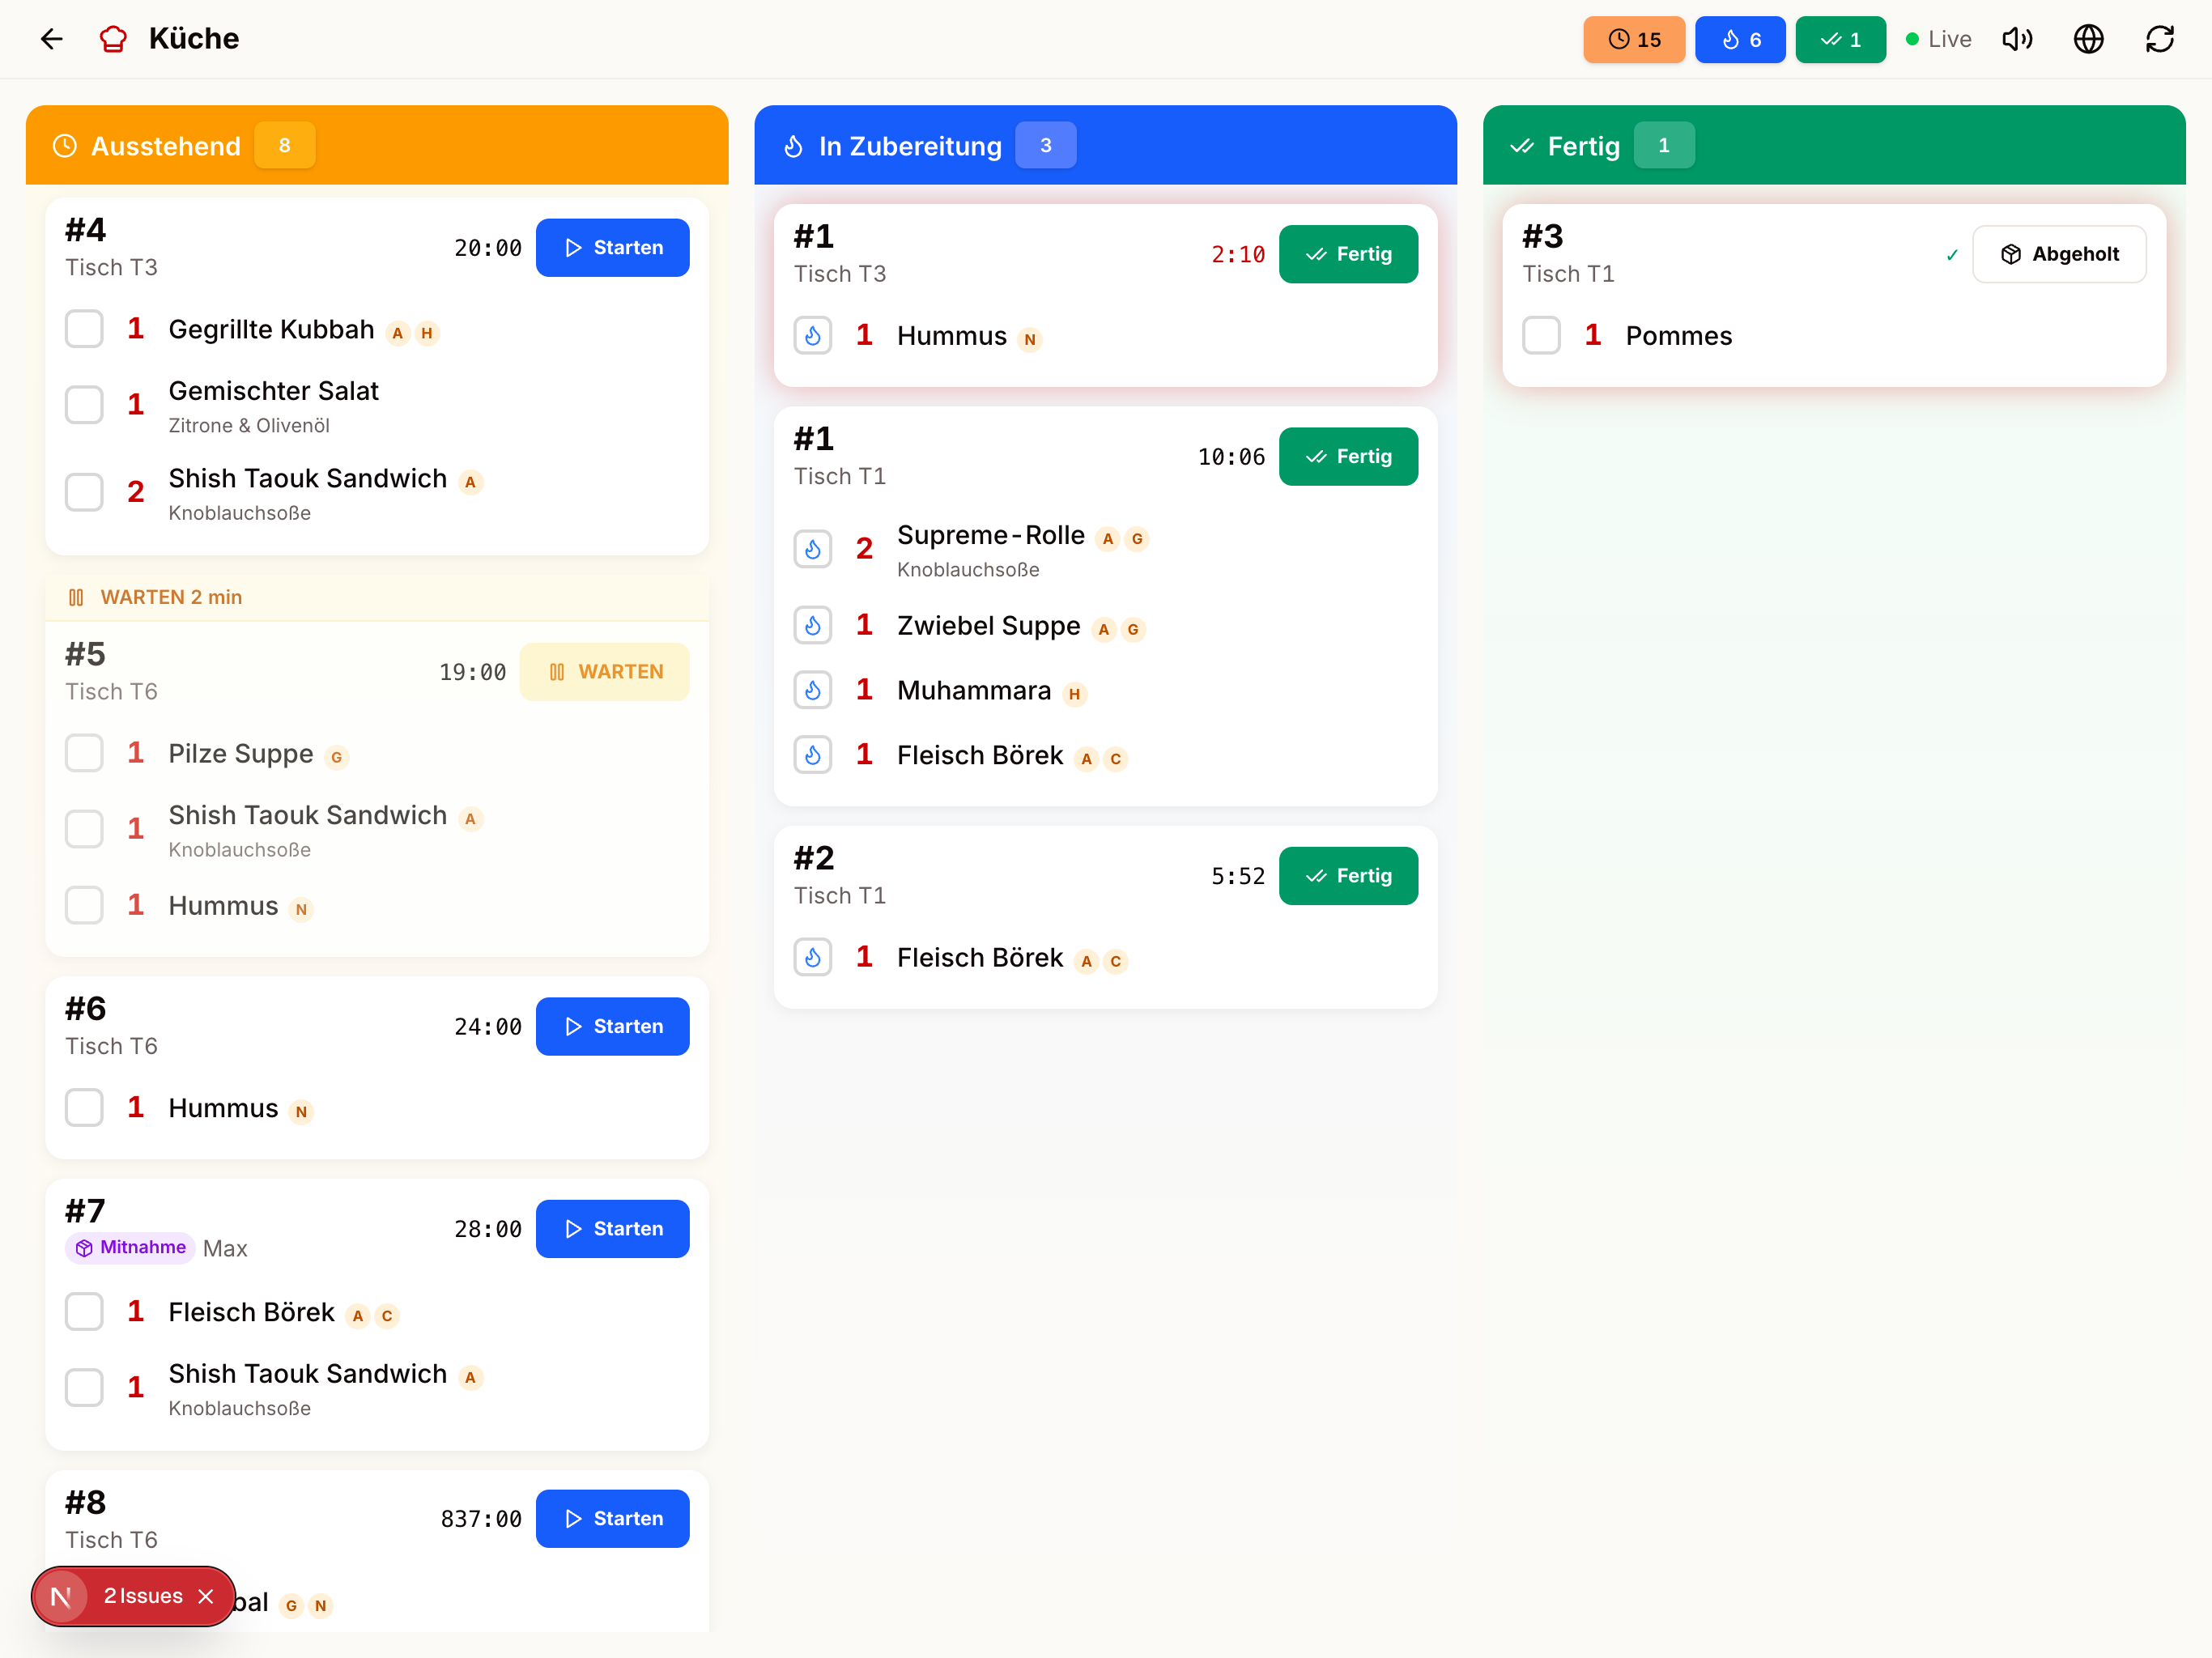Click the Live status indicator

point(1938,39)
